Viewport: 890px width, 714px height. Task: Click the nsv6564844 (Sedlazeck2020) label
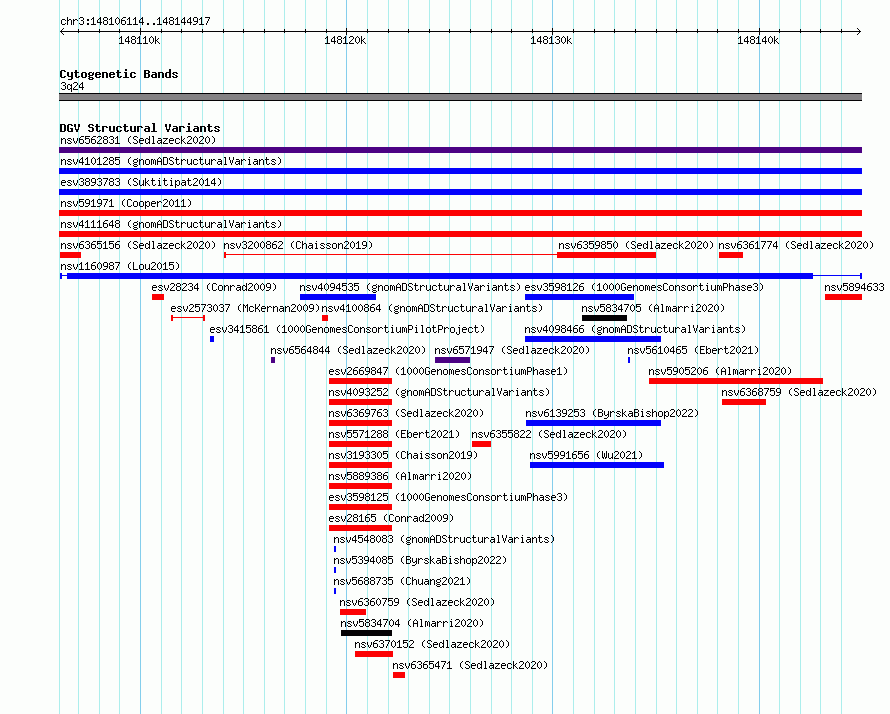point(348,350)
